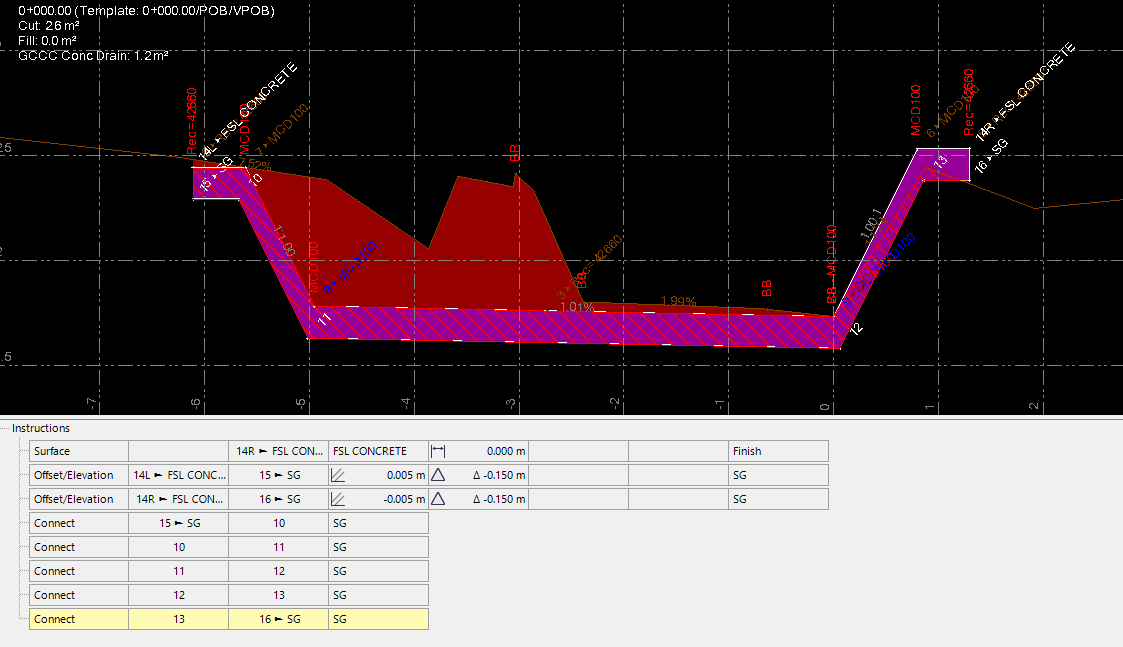
Task: Click the delta triangle icon in the 16 ► SG row
Action: 438,499
